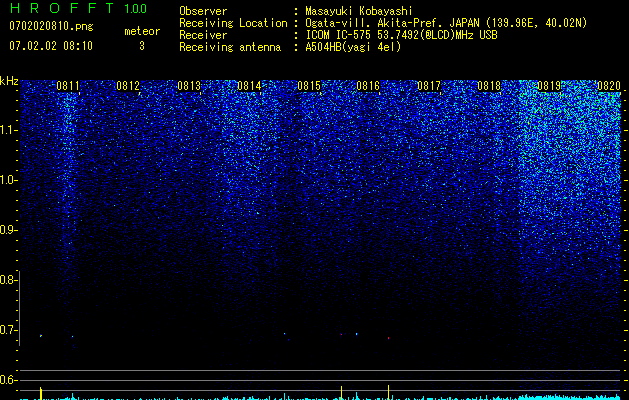Click the HROFFT 1.0.0 title text
This screenshot has height=400, width=629.
(78, 8)
